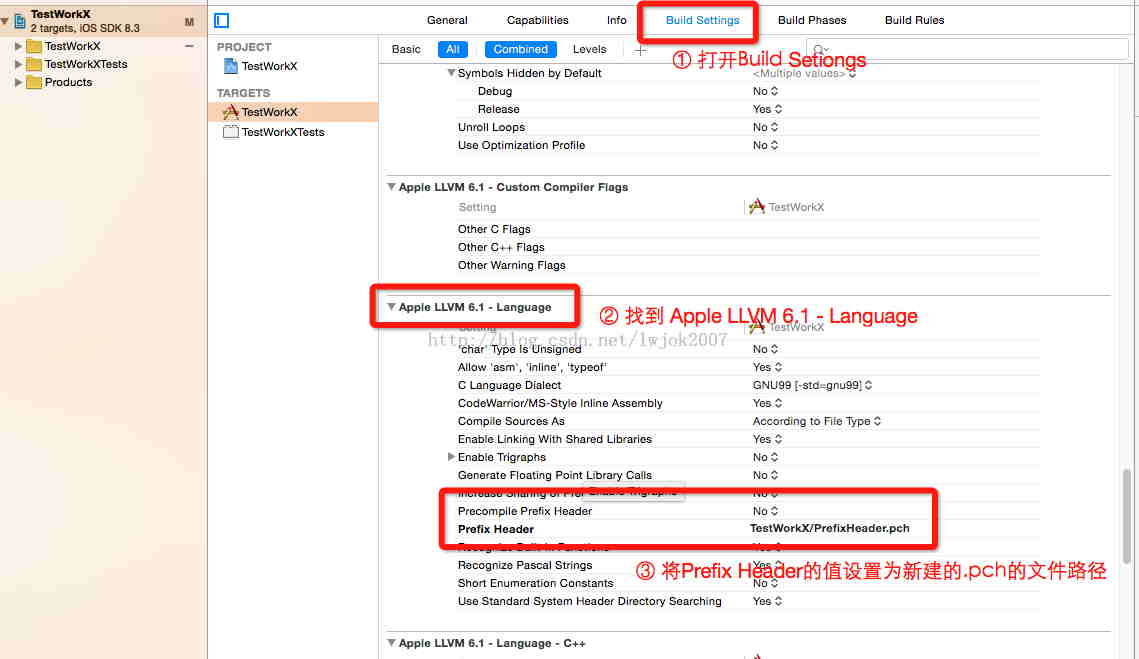Screen dimensions: 1139x659
Task: Click the Products folder icon
Action: (33, 83)
